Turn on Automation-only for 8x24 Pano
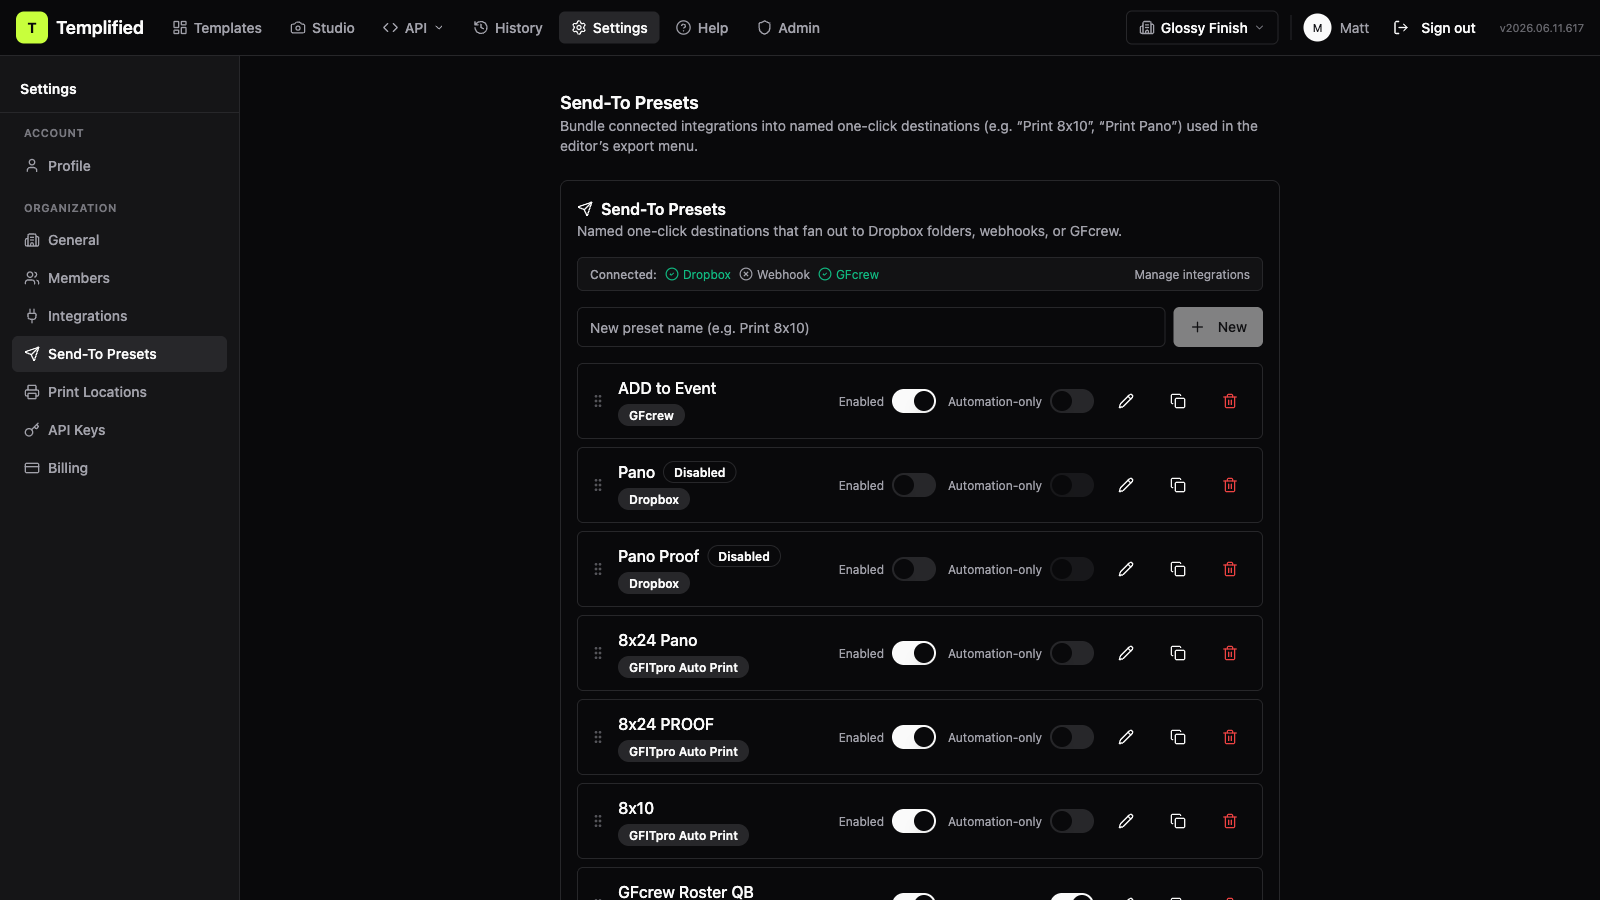The image size is (1600, 900). 1072,653
